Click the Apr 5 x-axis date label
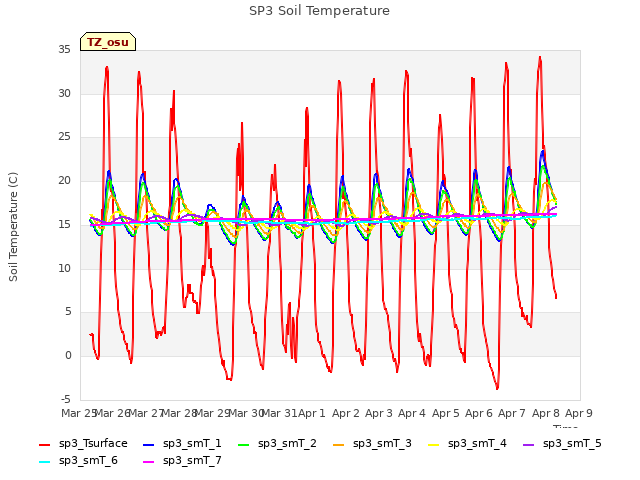The height and width of the screenshot is (480, 640). (446, 413)
